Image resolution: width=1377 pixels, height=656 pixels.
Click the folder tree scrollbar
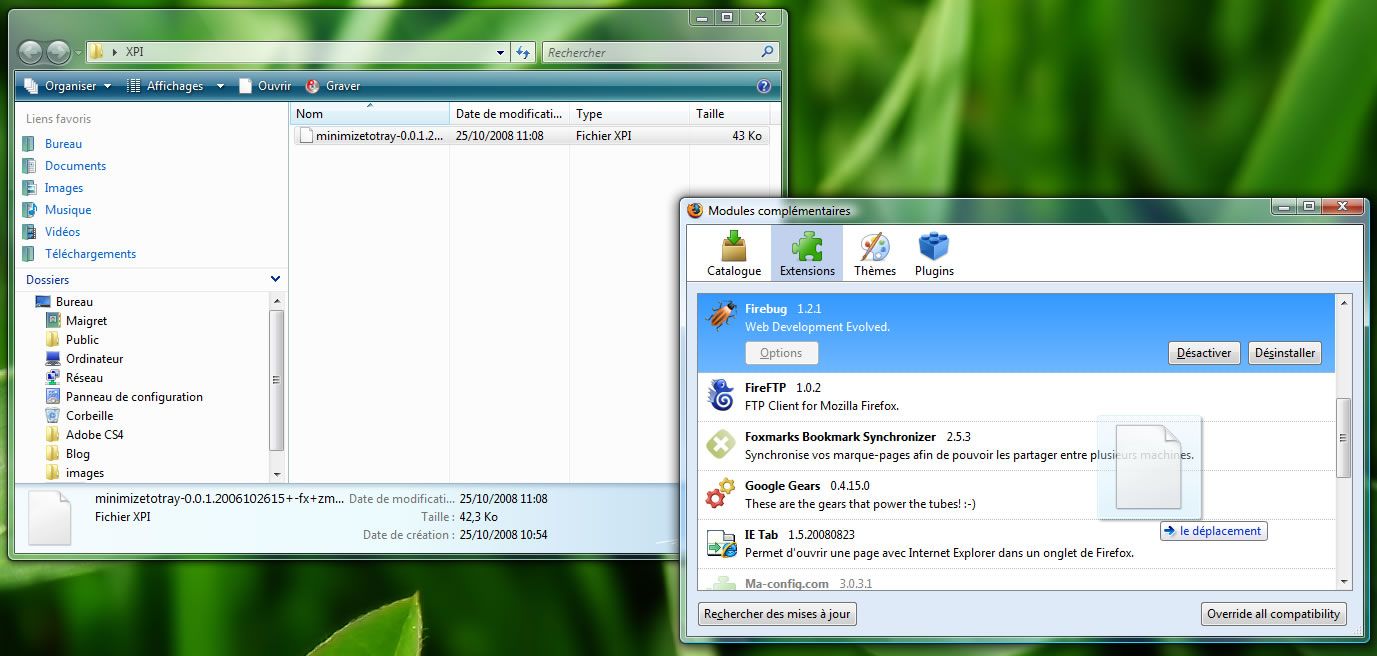coord(277,380)
